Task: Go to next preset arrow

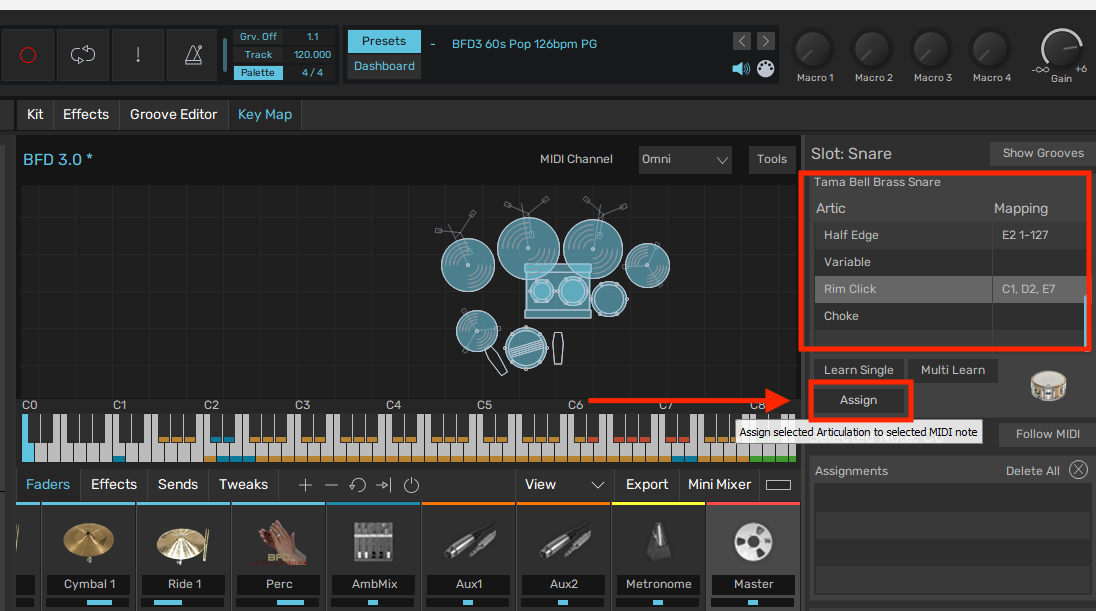Action: [x=766, y=41]
